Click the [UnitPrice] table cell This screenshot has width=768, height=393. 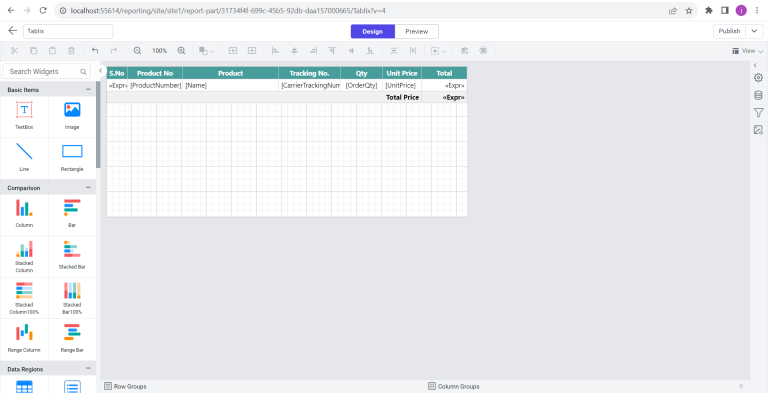402,85
